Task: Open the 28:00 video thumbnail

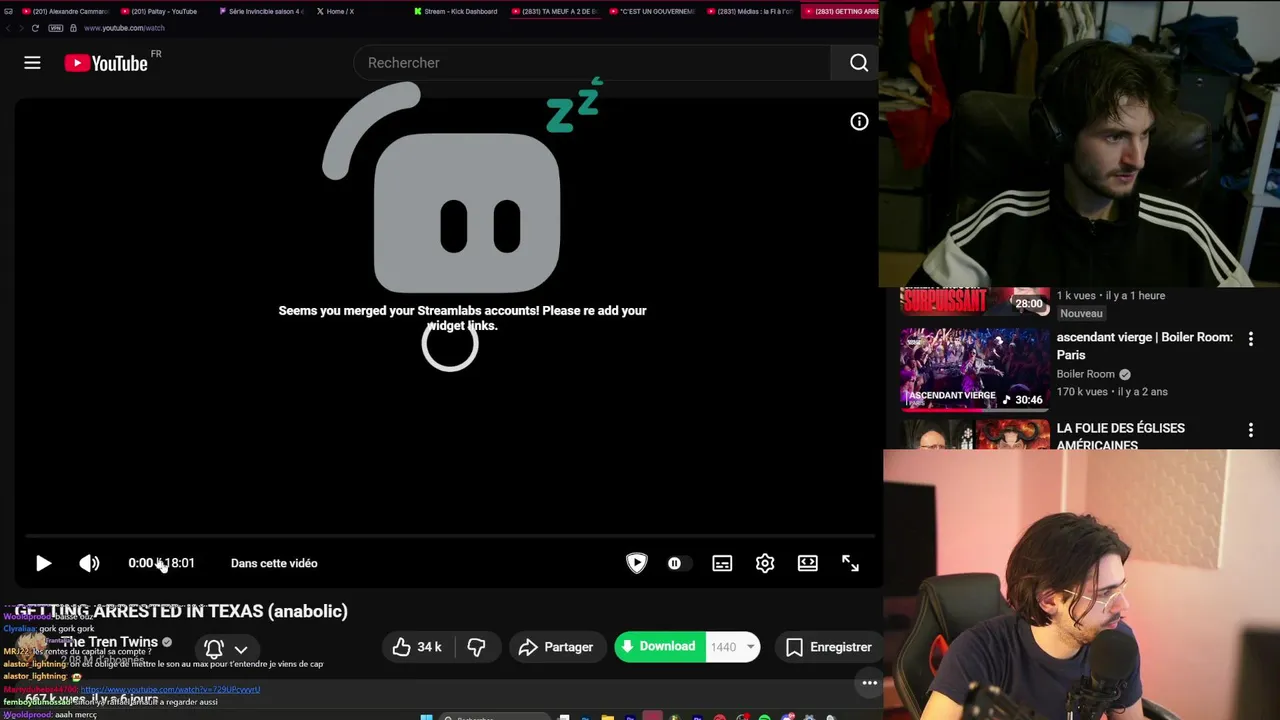Action: tap(975, 301)
